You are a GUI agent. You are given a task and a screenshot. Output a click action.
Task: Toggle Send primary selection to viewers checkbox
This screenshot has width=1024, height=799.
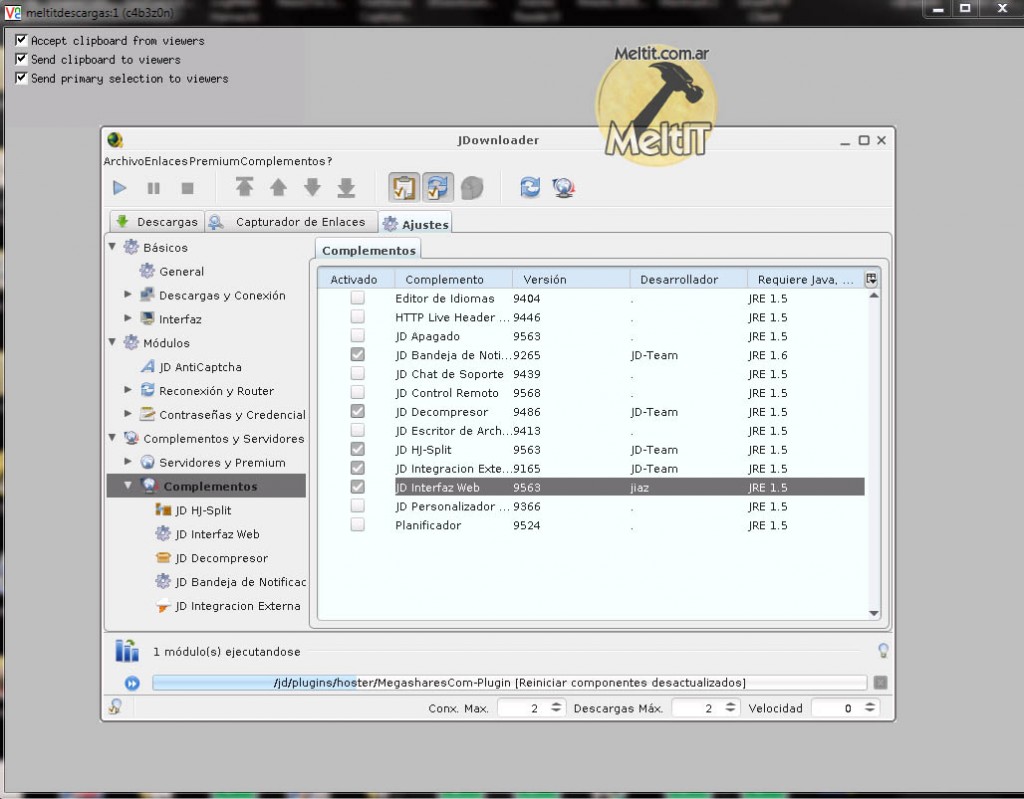[x=21, y=78]
